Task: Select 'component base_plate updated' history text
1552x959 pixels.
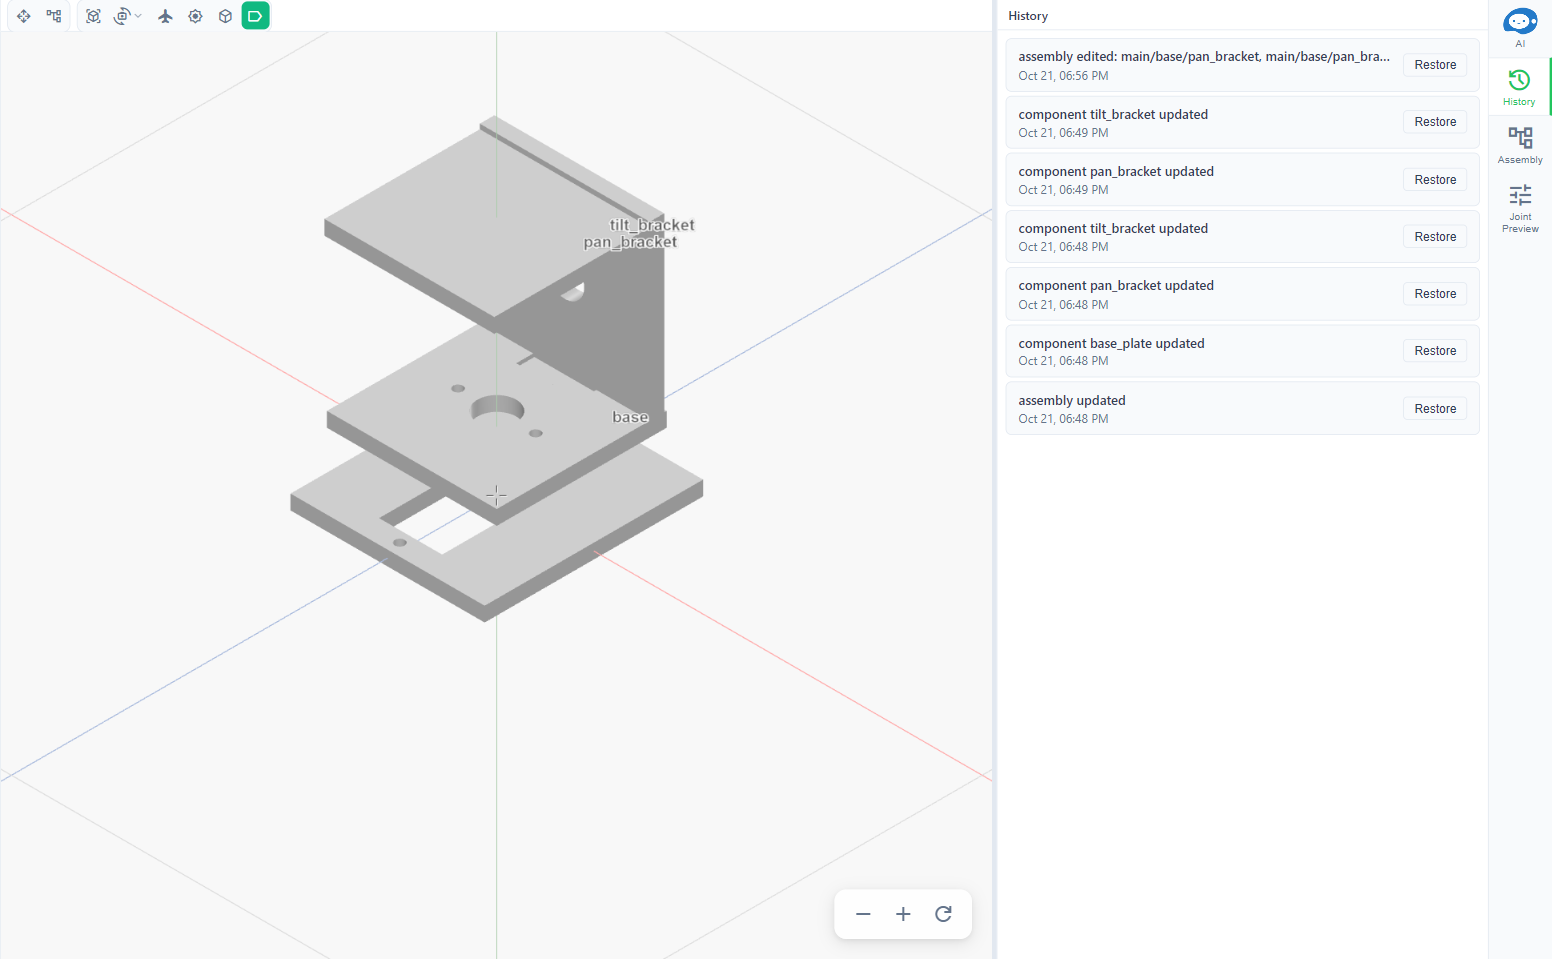Action: pos(1111,343)
